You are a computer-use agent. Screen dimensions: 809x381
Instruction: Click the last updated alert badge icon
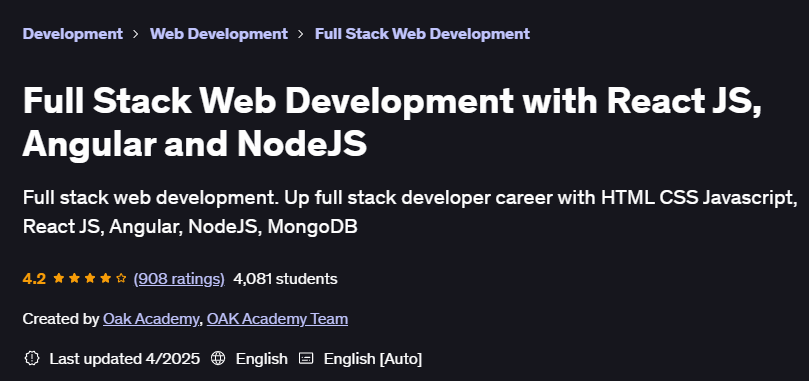(x=32, y=358)
